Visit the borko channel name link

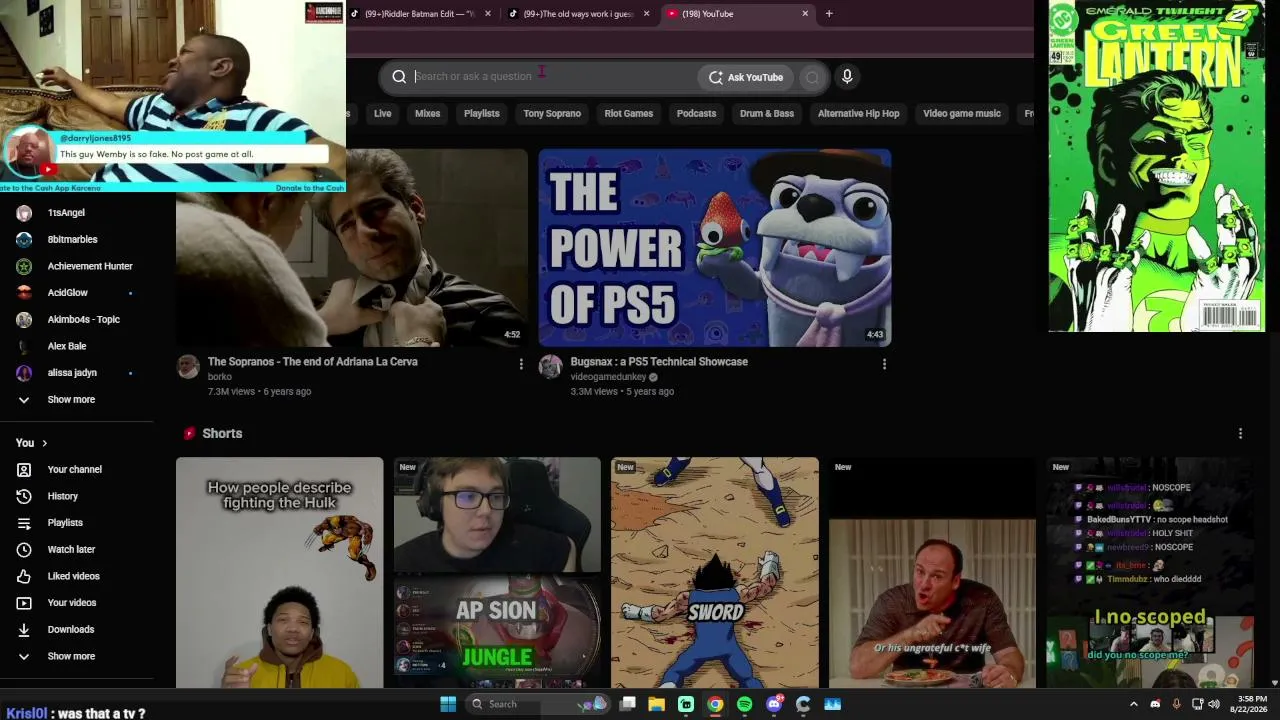click(220, 377)
